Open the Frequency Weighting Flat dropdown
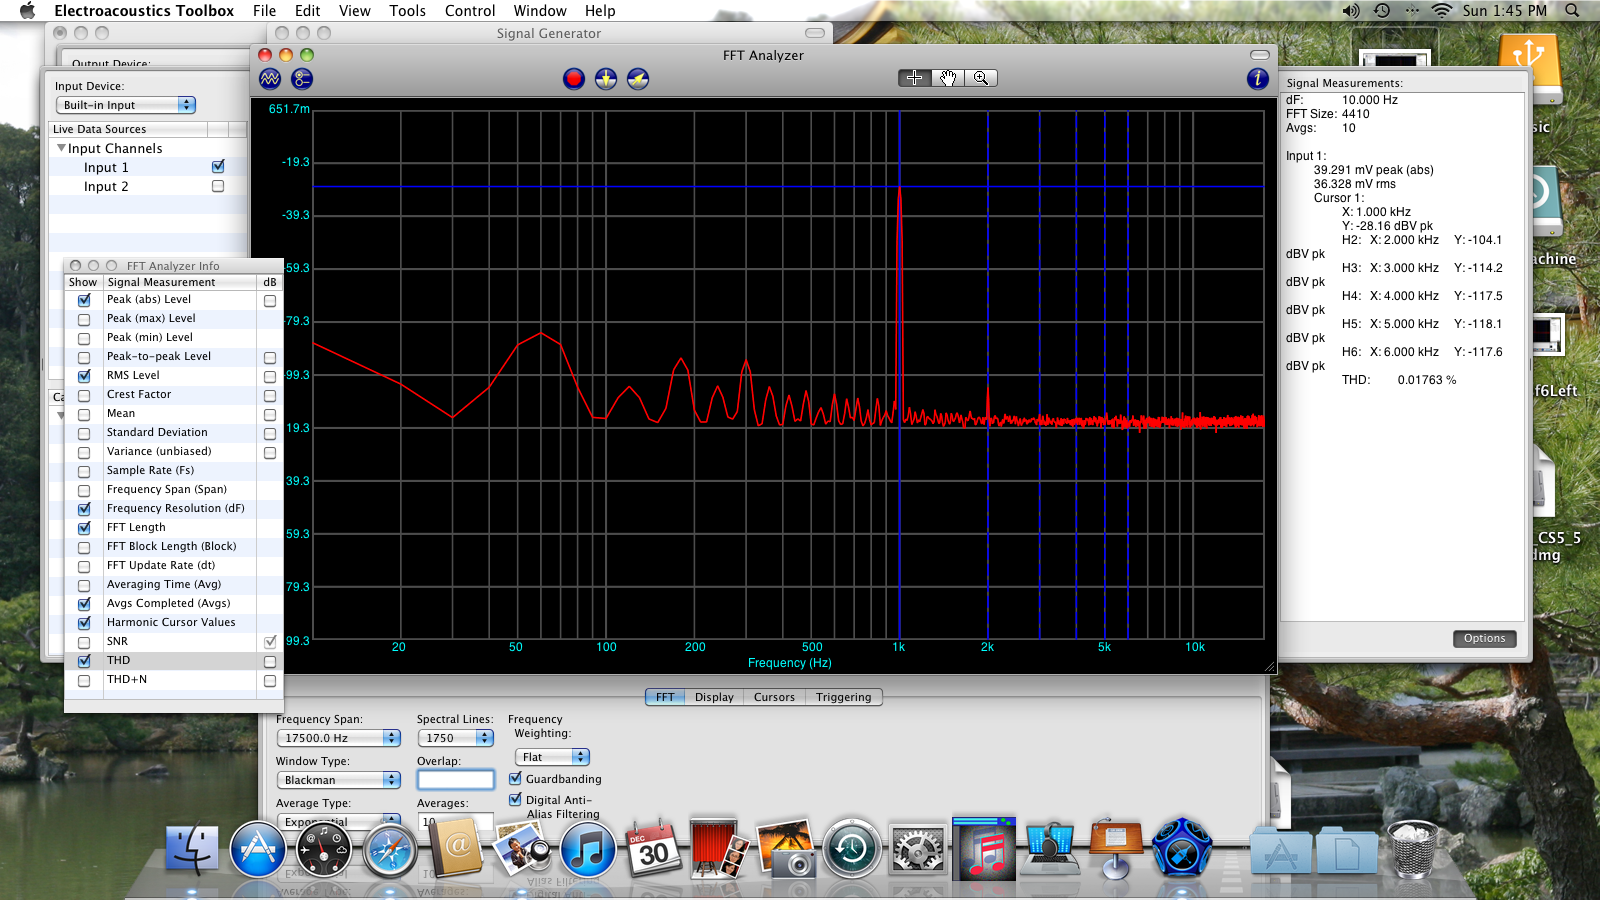The height and width of the screenshot is (900, 1600). pos(552,757)
